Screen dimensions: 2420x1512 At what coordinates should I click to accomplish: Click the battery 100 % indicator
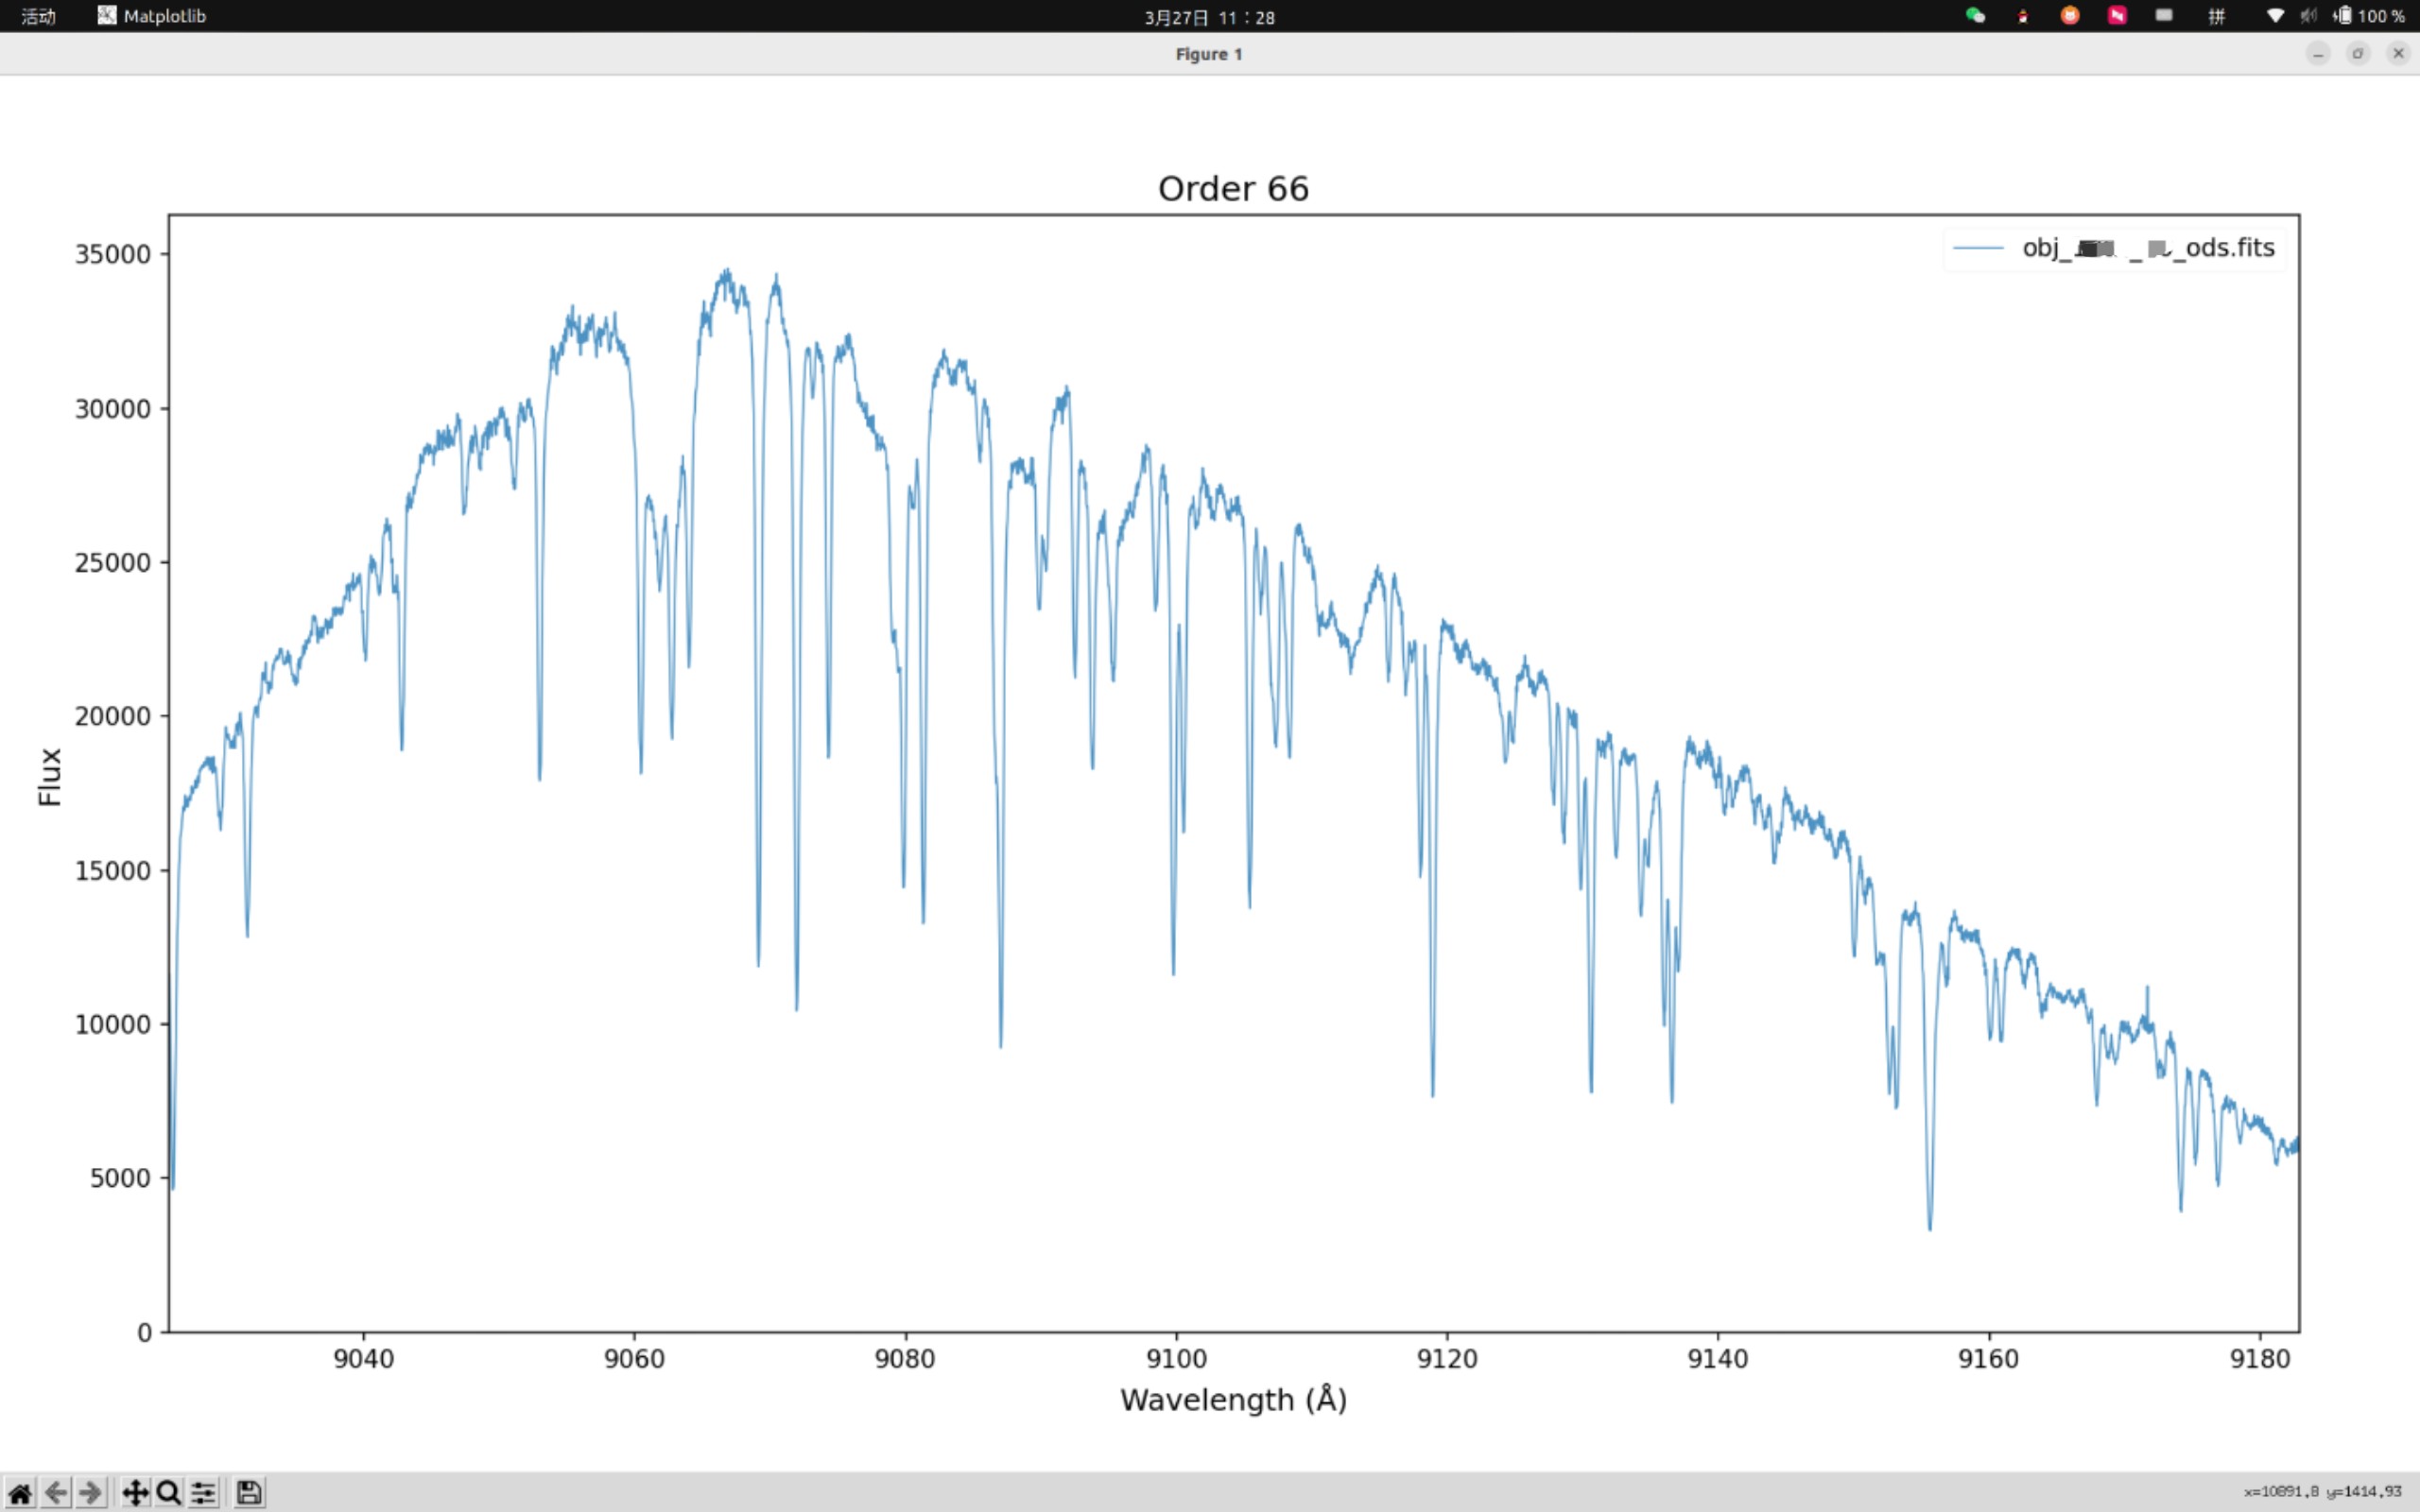tap(2369, 16)
